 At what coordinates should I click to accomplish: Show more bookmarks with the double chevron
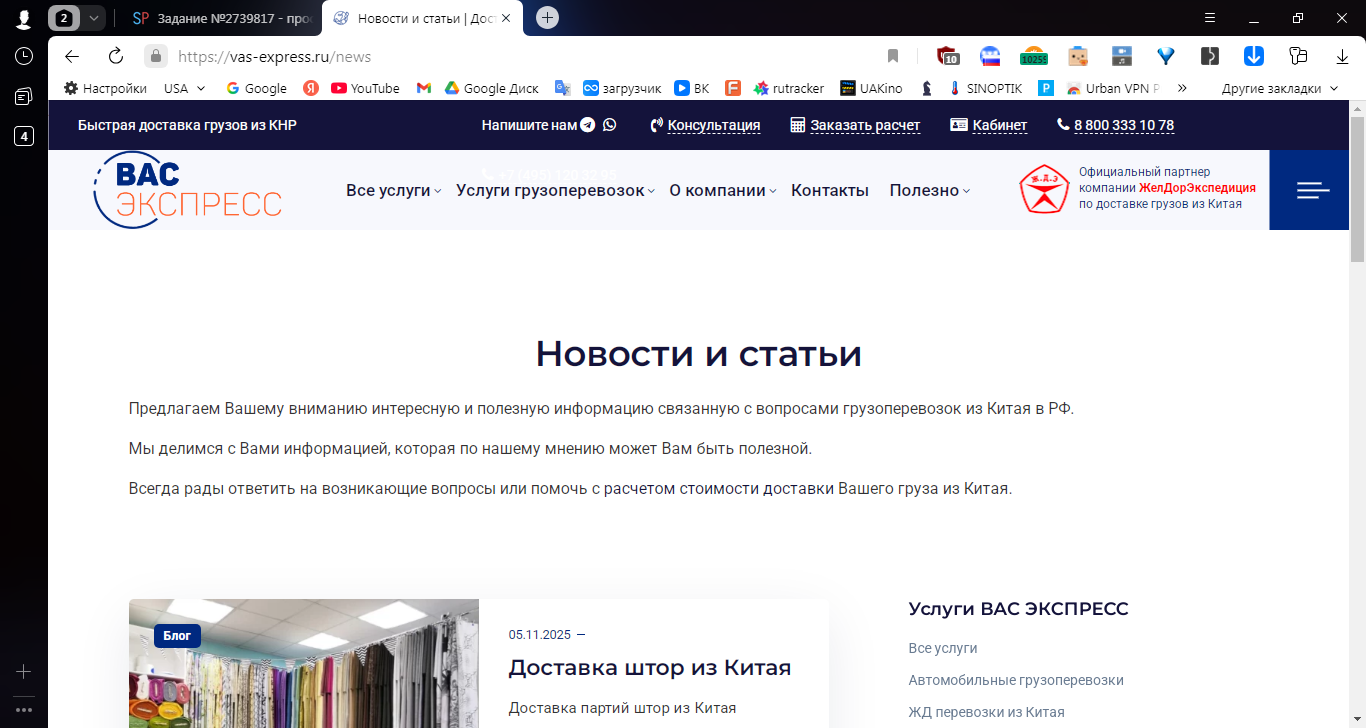[x=1182, y=88]
